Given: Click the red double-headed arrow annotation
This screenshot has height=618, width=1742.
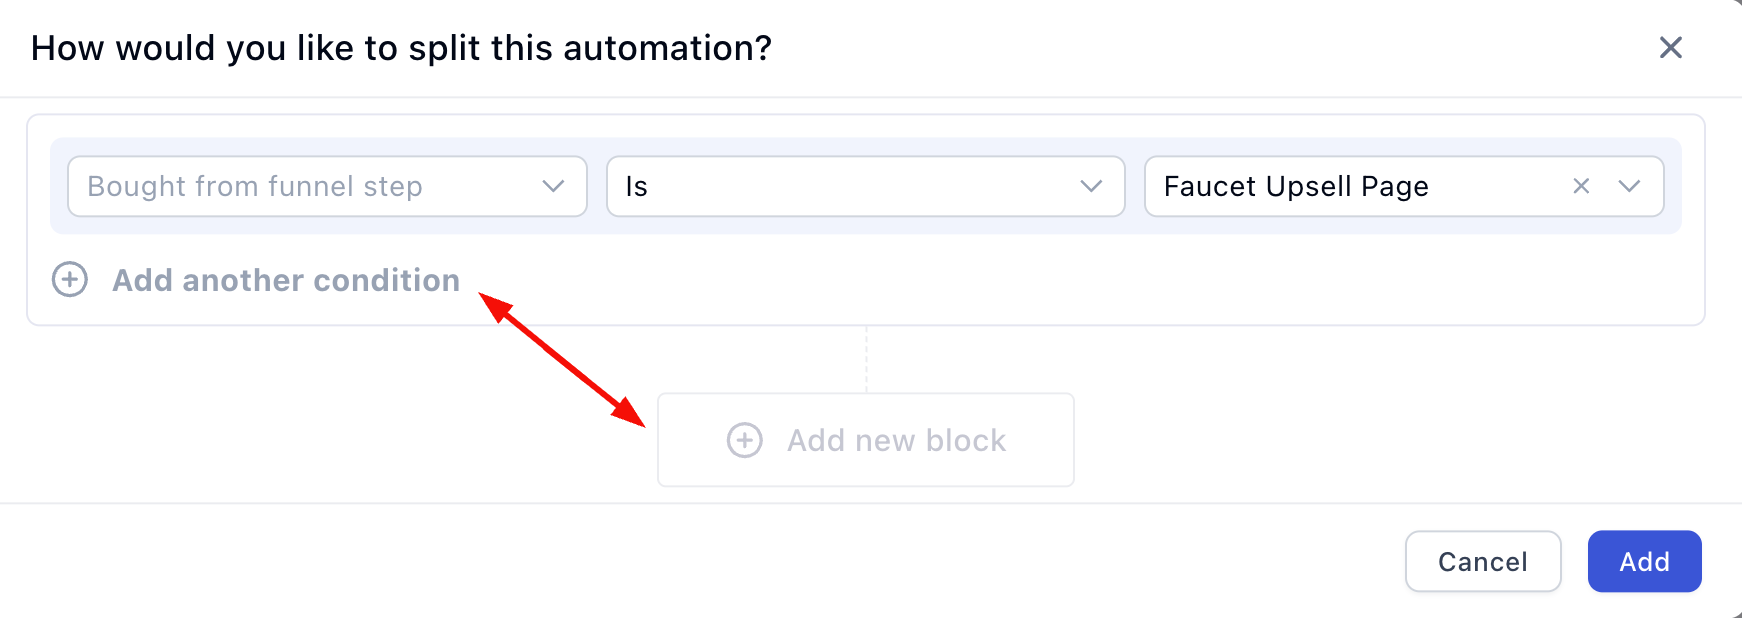Looking at the screenshot, I should pos(562,359).
